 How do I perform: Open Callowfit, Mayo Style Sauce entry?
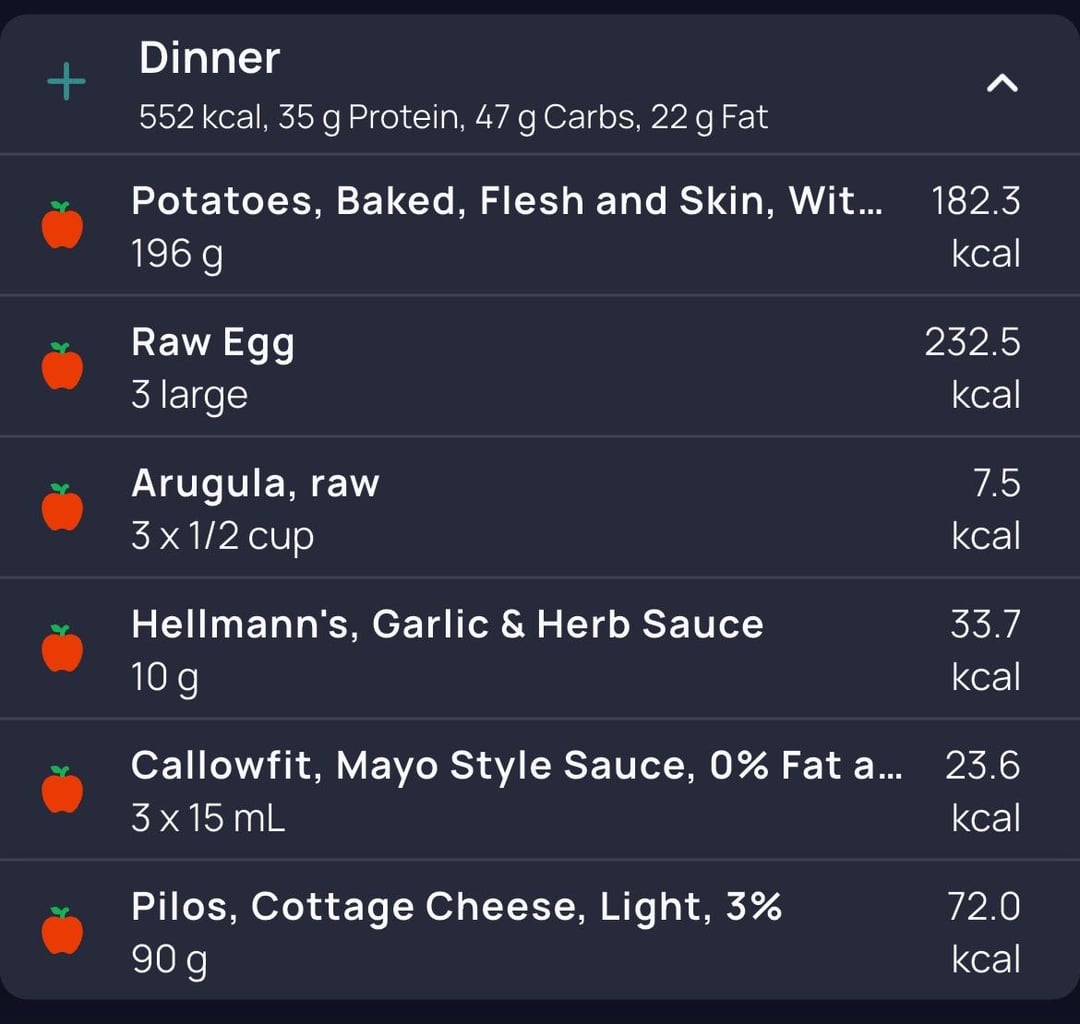point(540,790)
